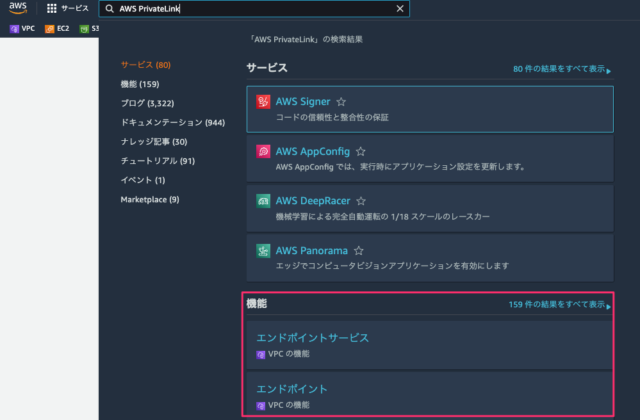Click the search field containing AWS PrivateLink
This screenshot has width=640, height=420.
[x=254, y=9]
